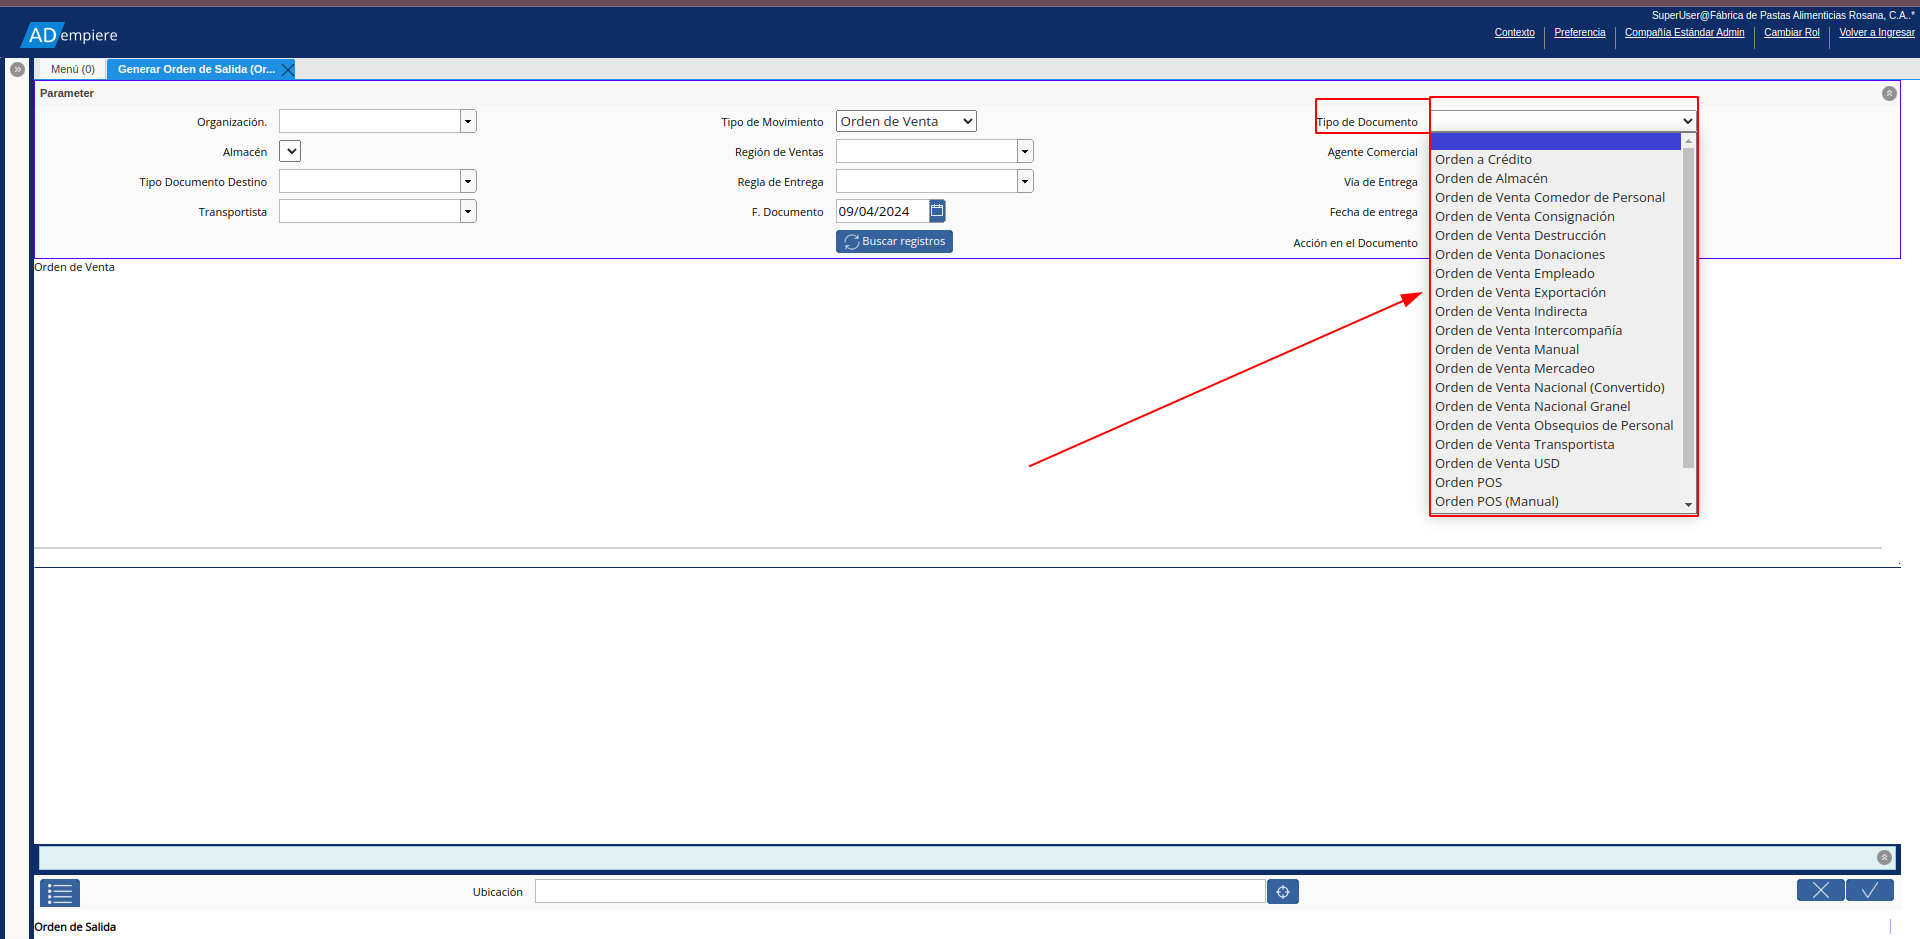
Task: Click the Orden de Venta section label
Action: (x=75, y=267)
